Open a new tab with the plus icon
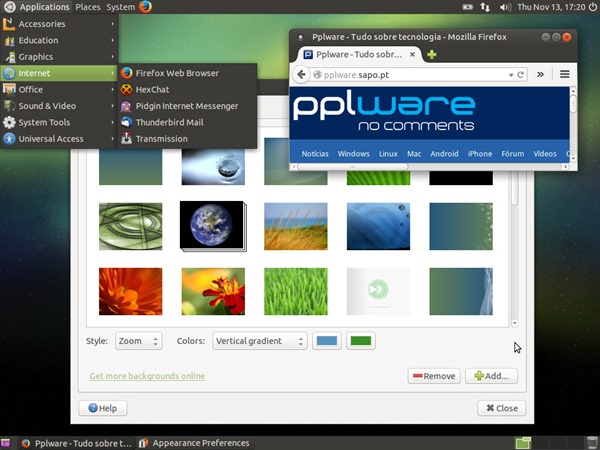This screenshot has height=450, width=600. coord(432,54)
